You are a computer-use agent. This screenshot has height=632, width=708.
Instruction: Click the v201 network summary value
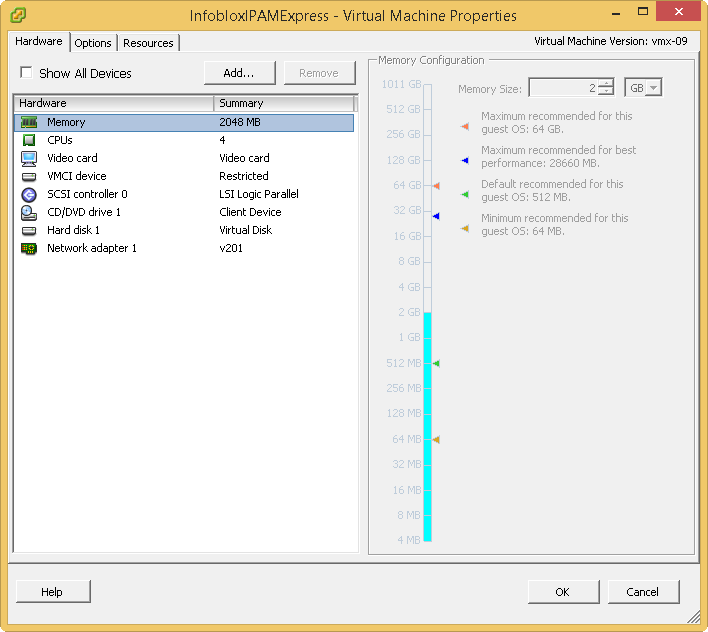(231, 249)
